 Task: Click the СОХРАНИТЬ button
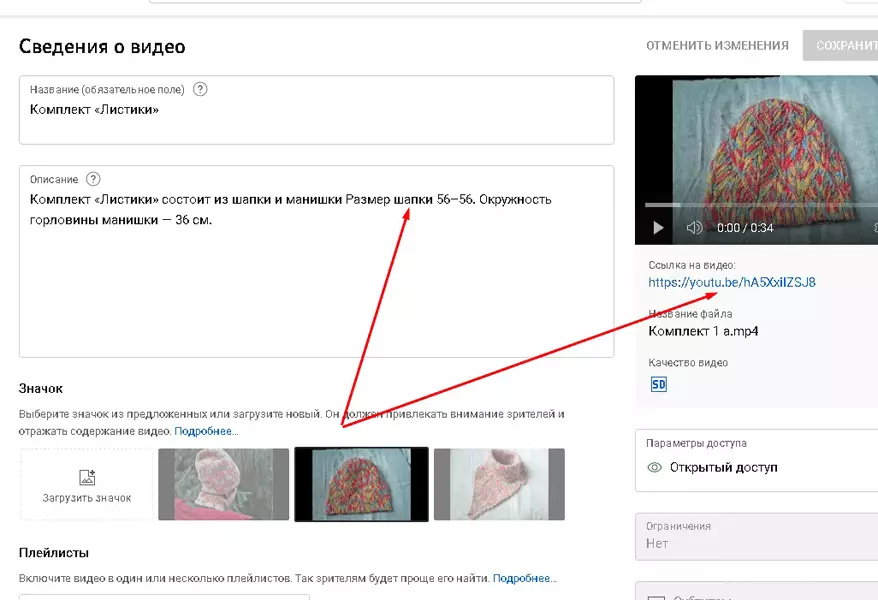pyautogui.click(x=841, y=45)
